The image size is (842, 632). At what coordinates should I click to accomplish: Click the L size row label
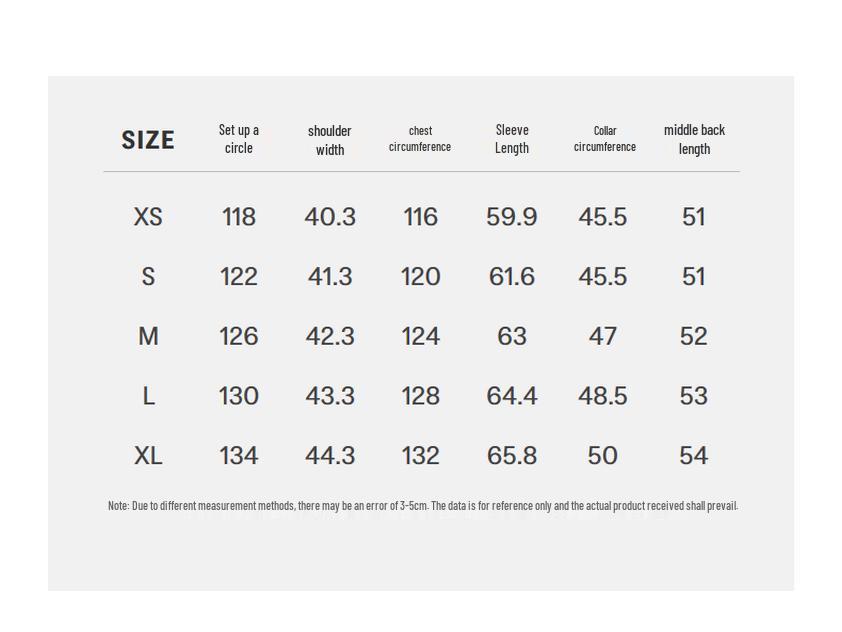[148, 397]
